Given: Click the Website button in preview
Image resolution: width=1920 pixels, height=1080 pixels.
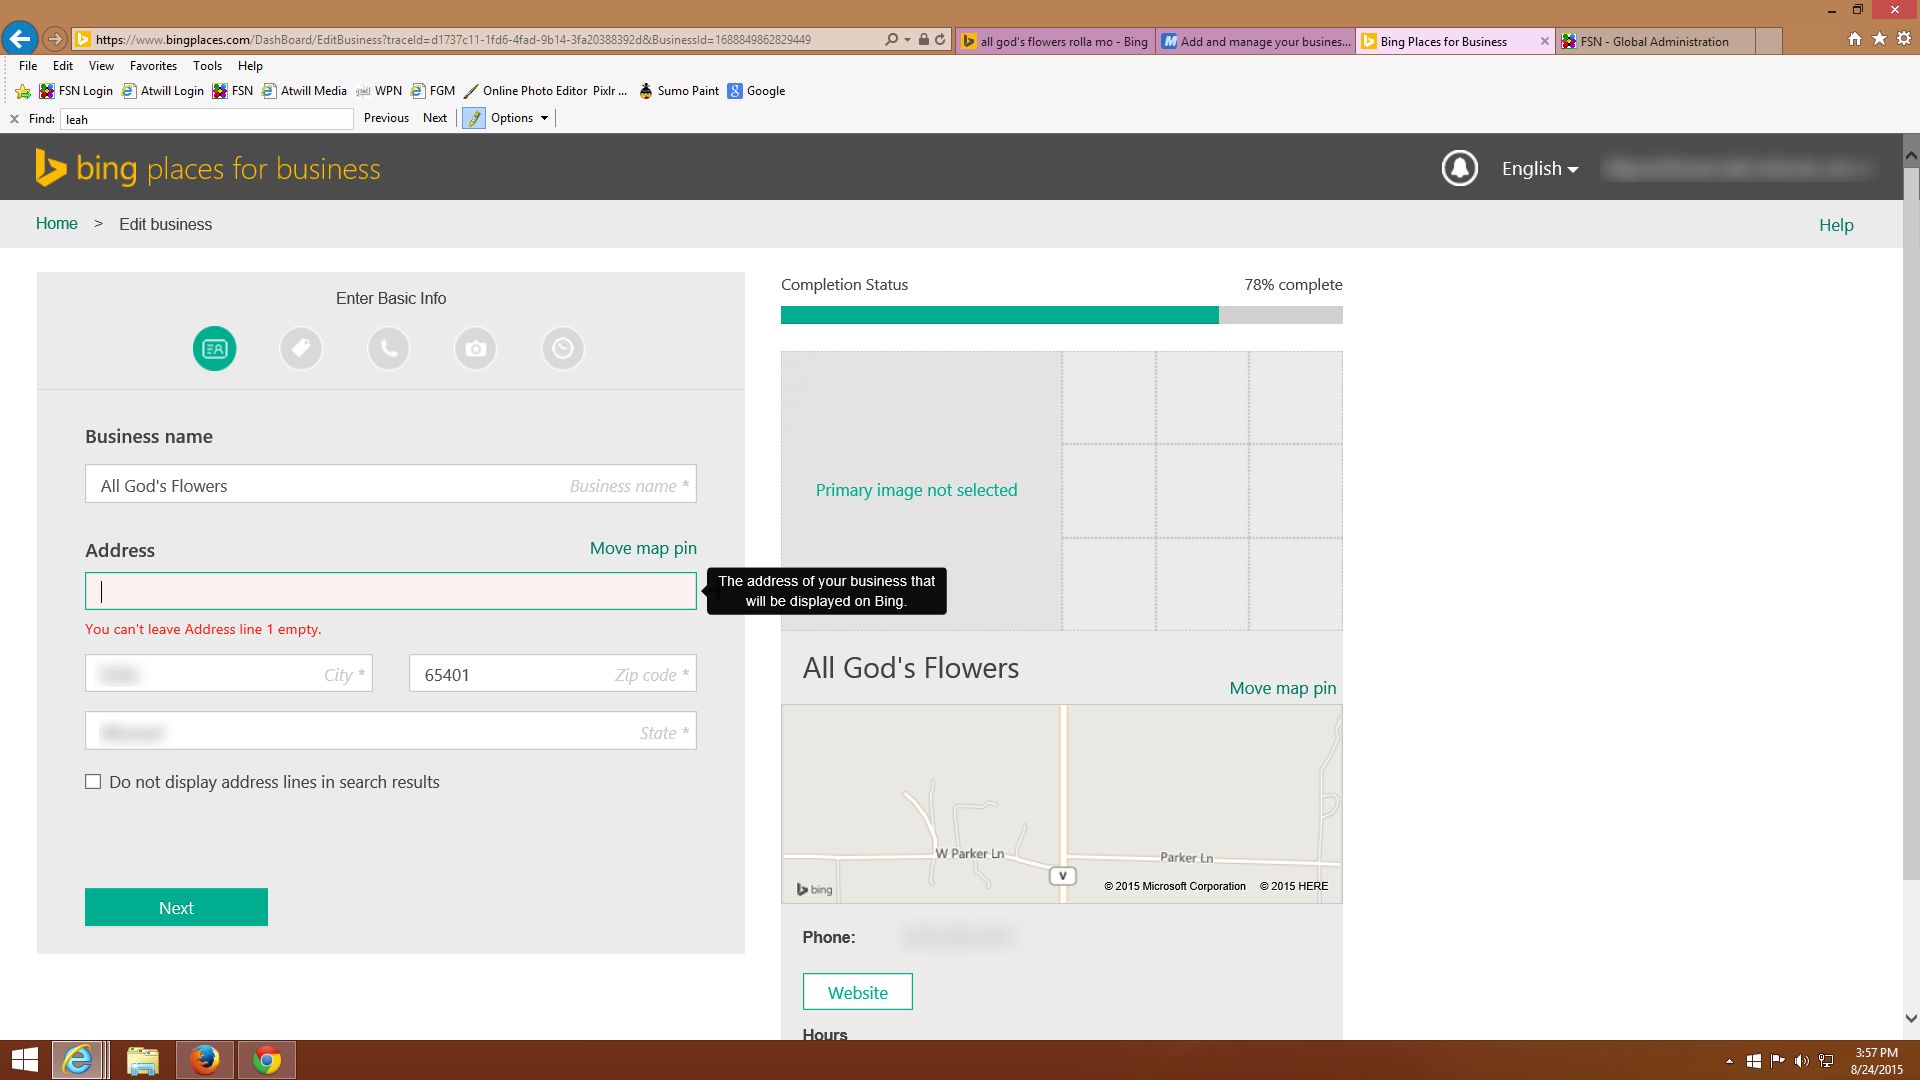Looking at the screenshot, I should [x=857, y=992].
